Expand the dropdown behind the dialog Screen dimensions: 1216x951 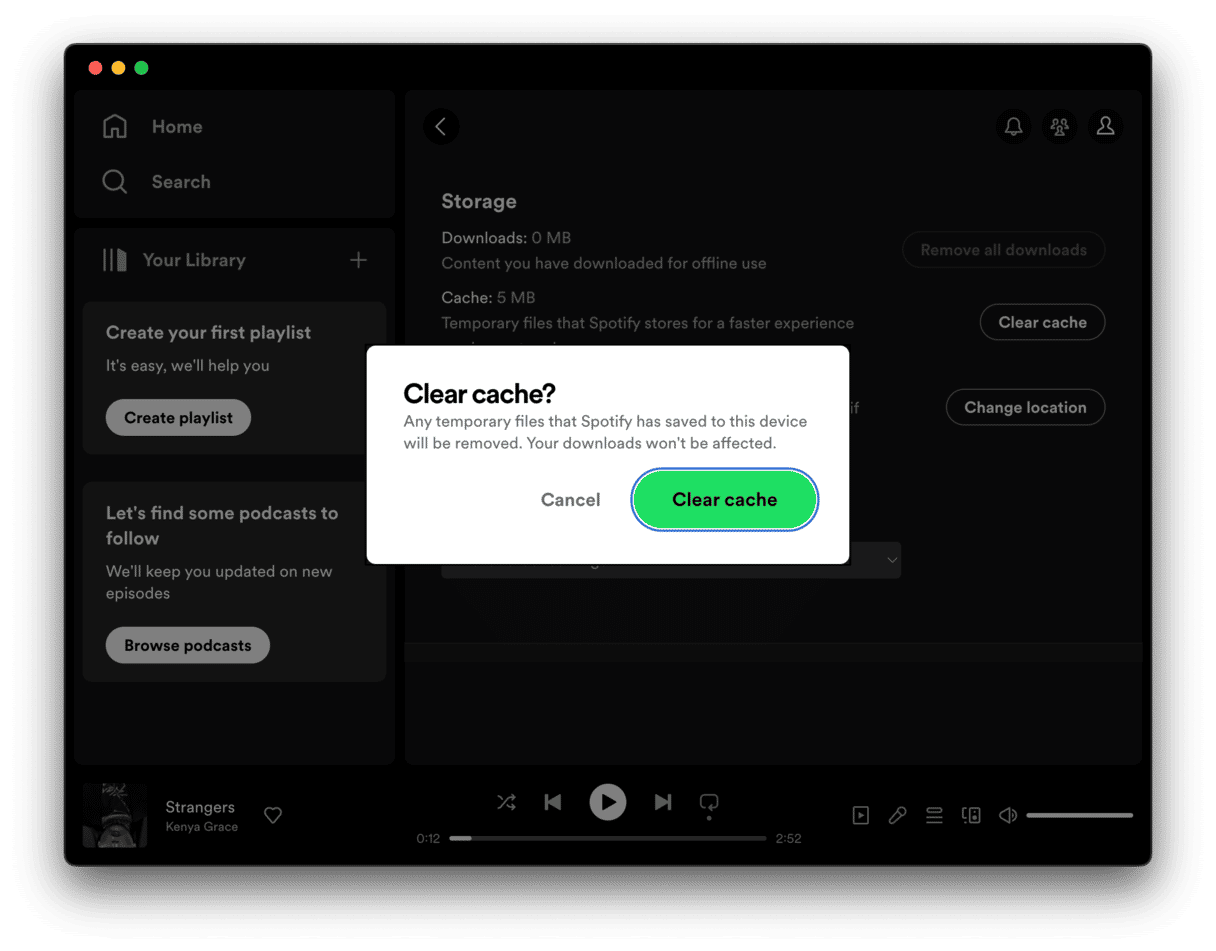[891, 561]
